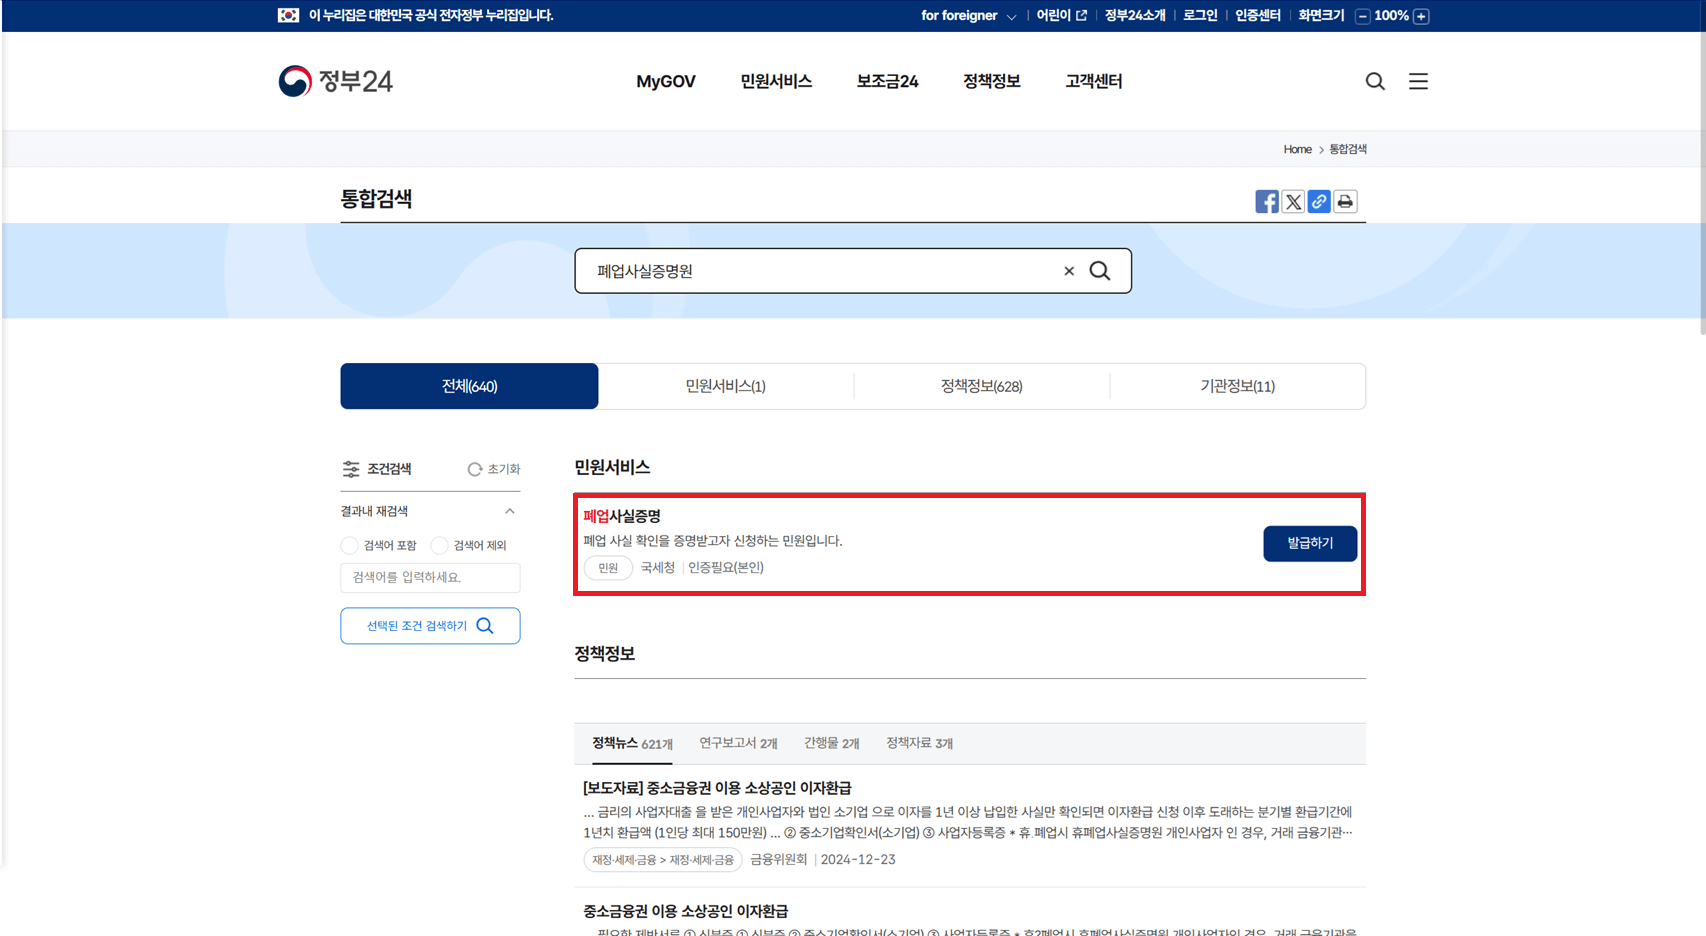Screen dimensions: 1706x936
Task: Print the page using the printer icon
Action: 1344,201
